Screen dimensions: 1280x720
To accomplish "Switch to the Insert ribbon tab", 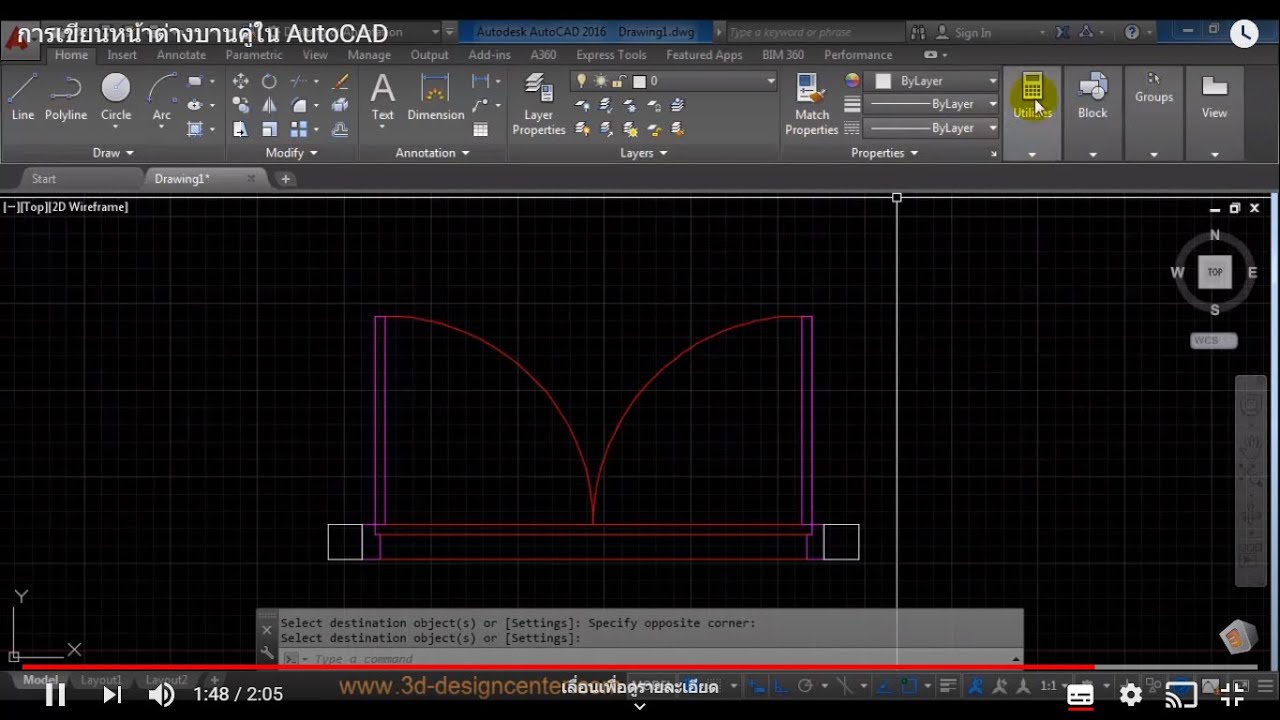I will [x=122, y=55].
